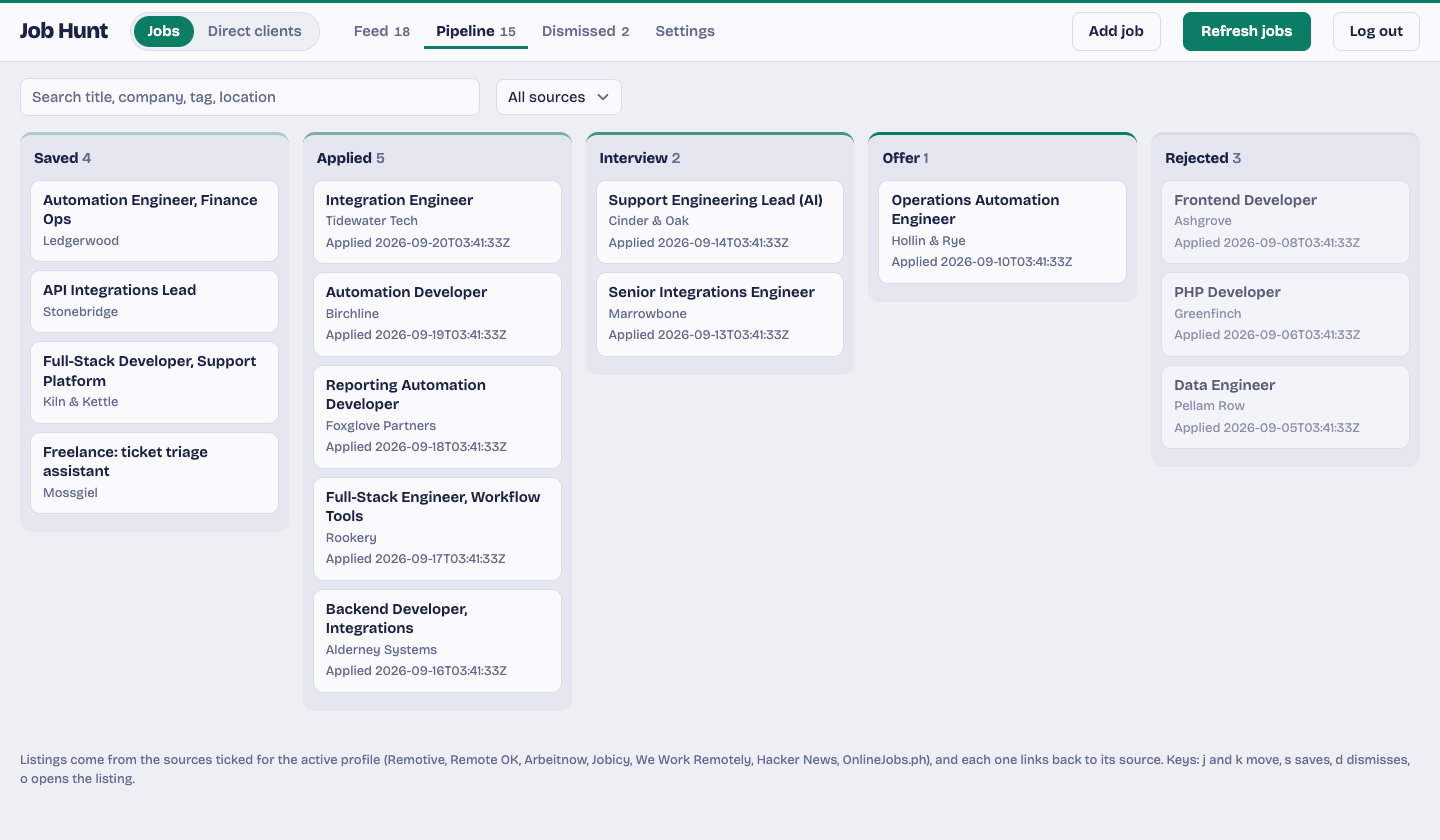Image resolution: width=1440 pixels, height=840 pixels.
Task: Click the Rejected column header
Action: point(1203,158)
